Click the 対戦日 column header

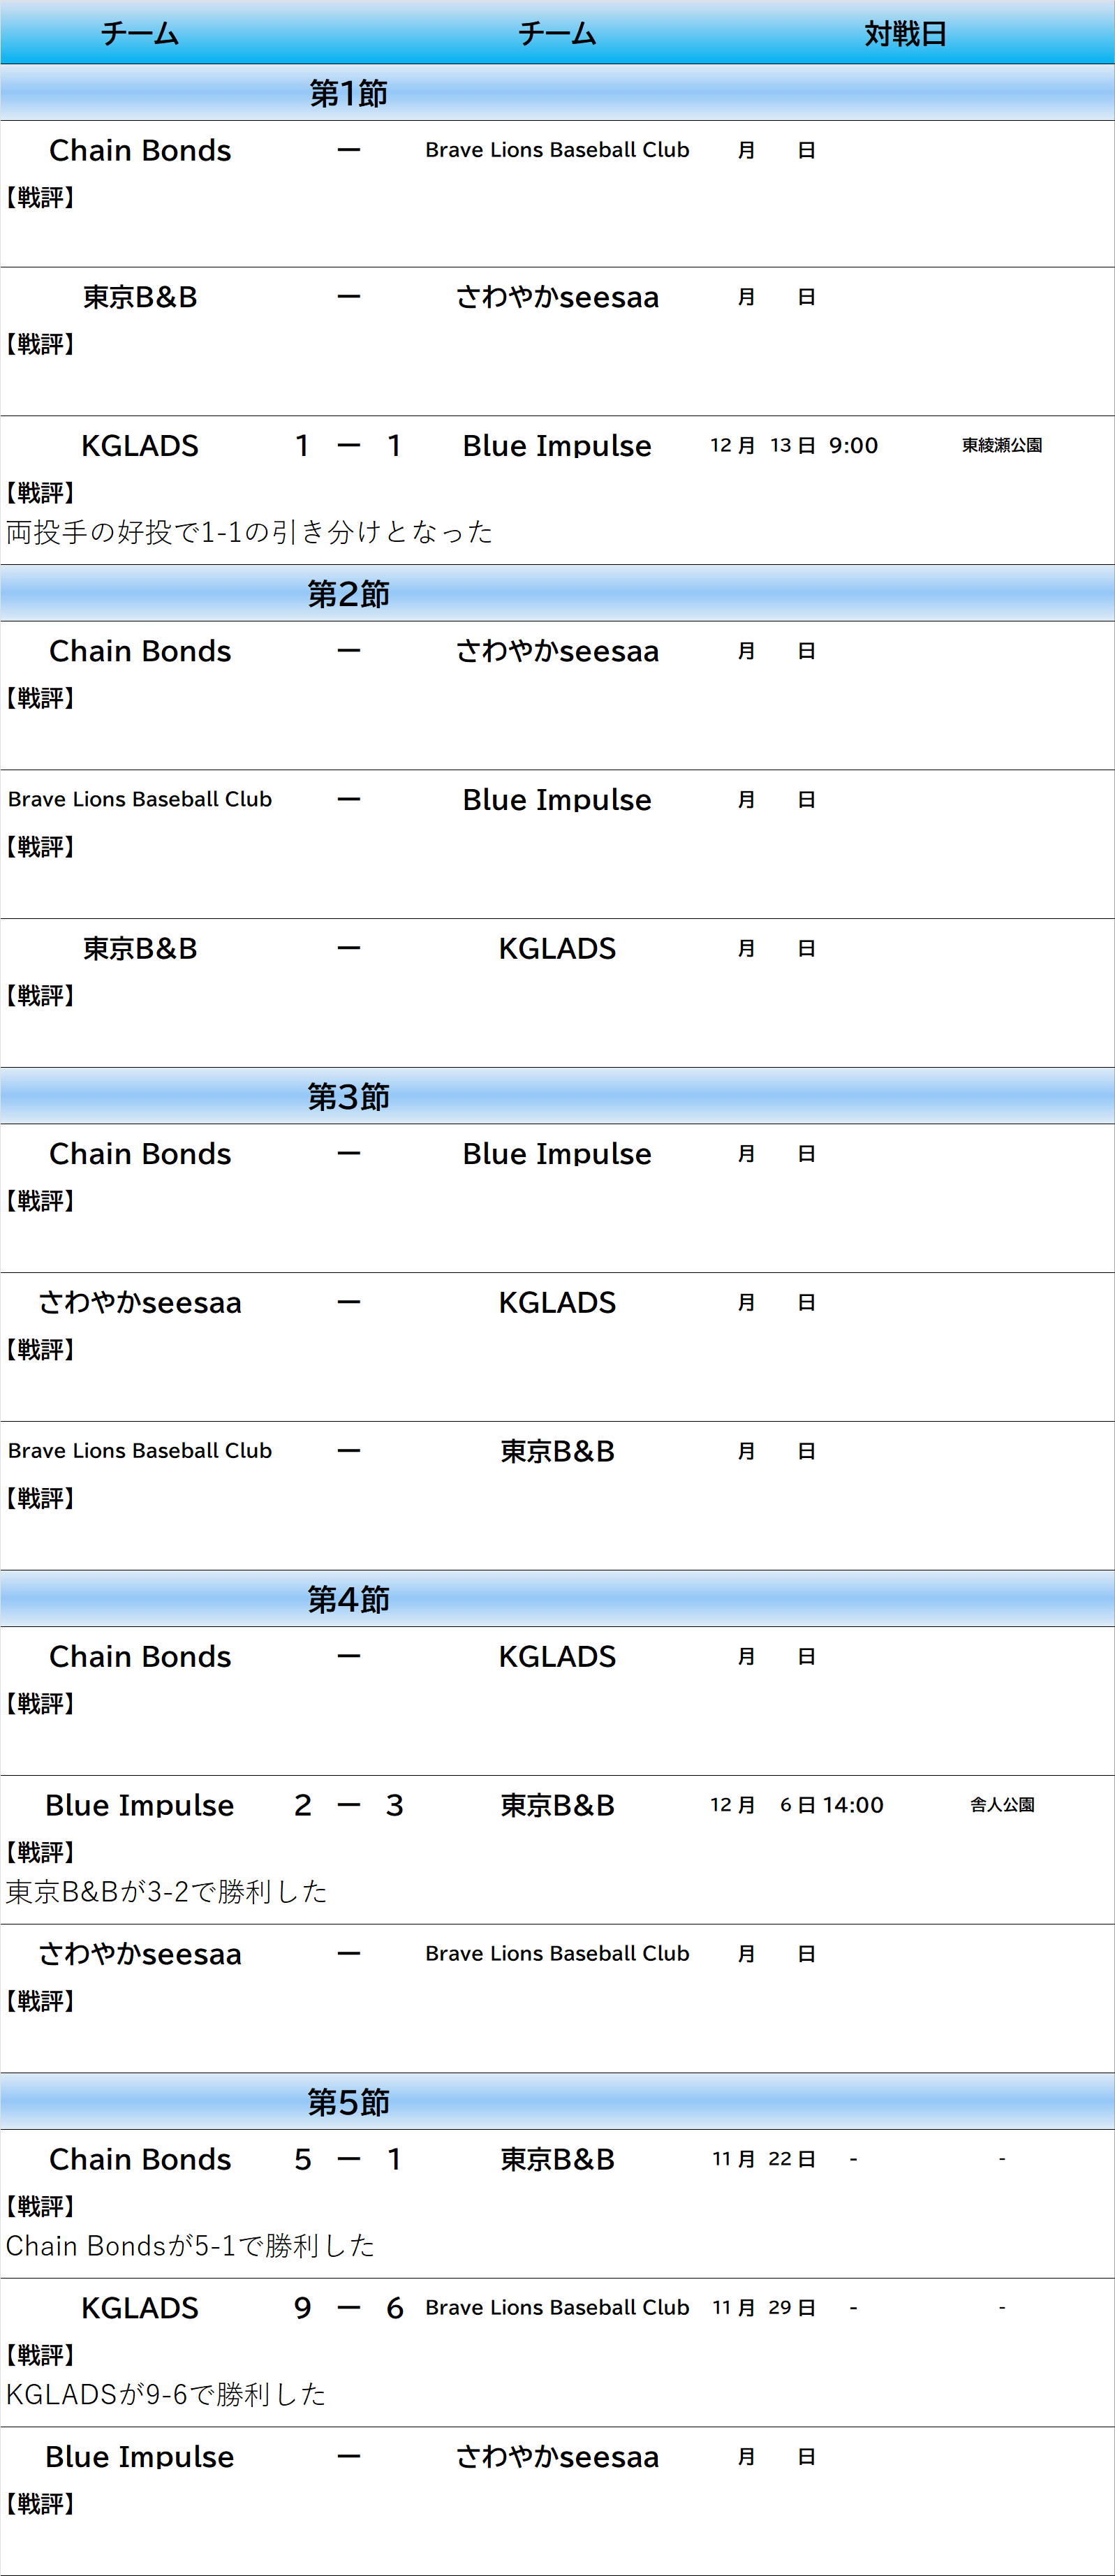coord(904,34)
